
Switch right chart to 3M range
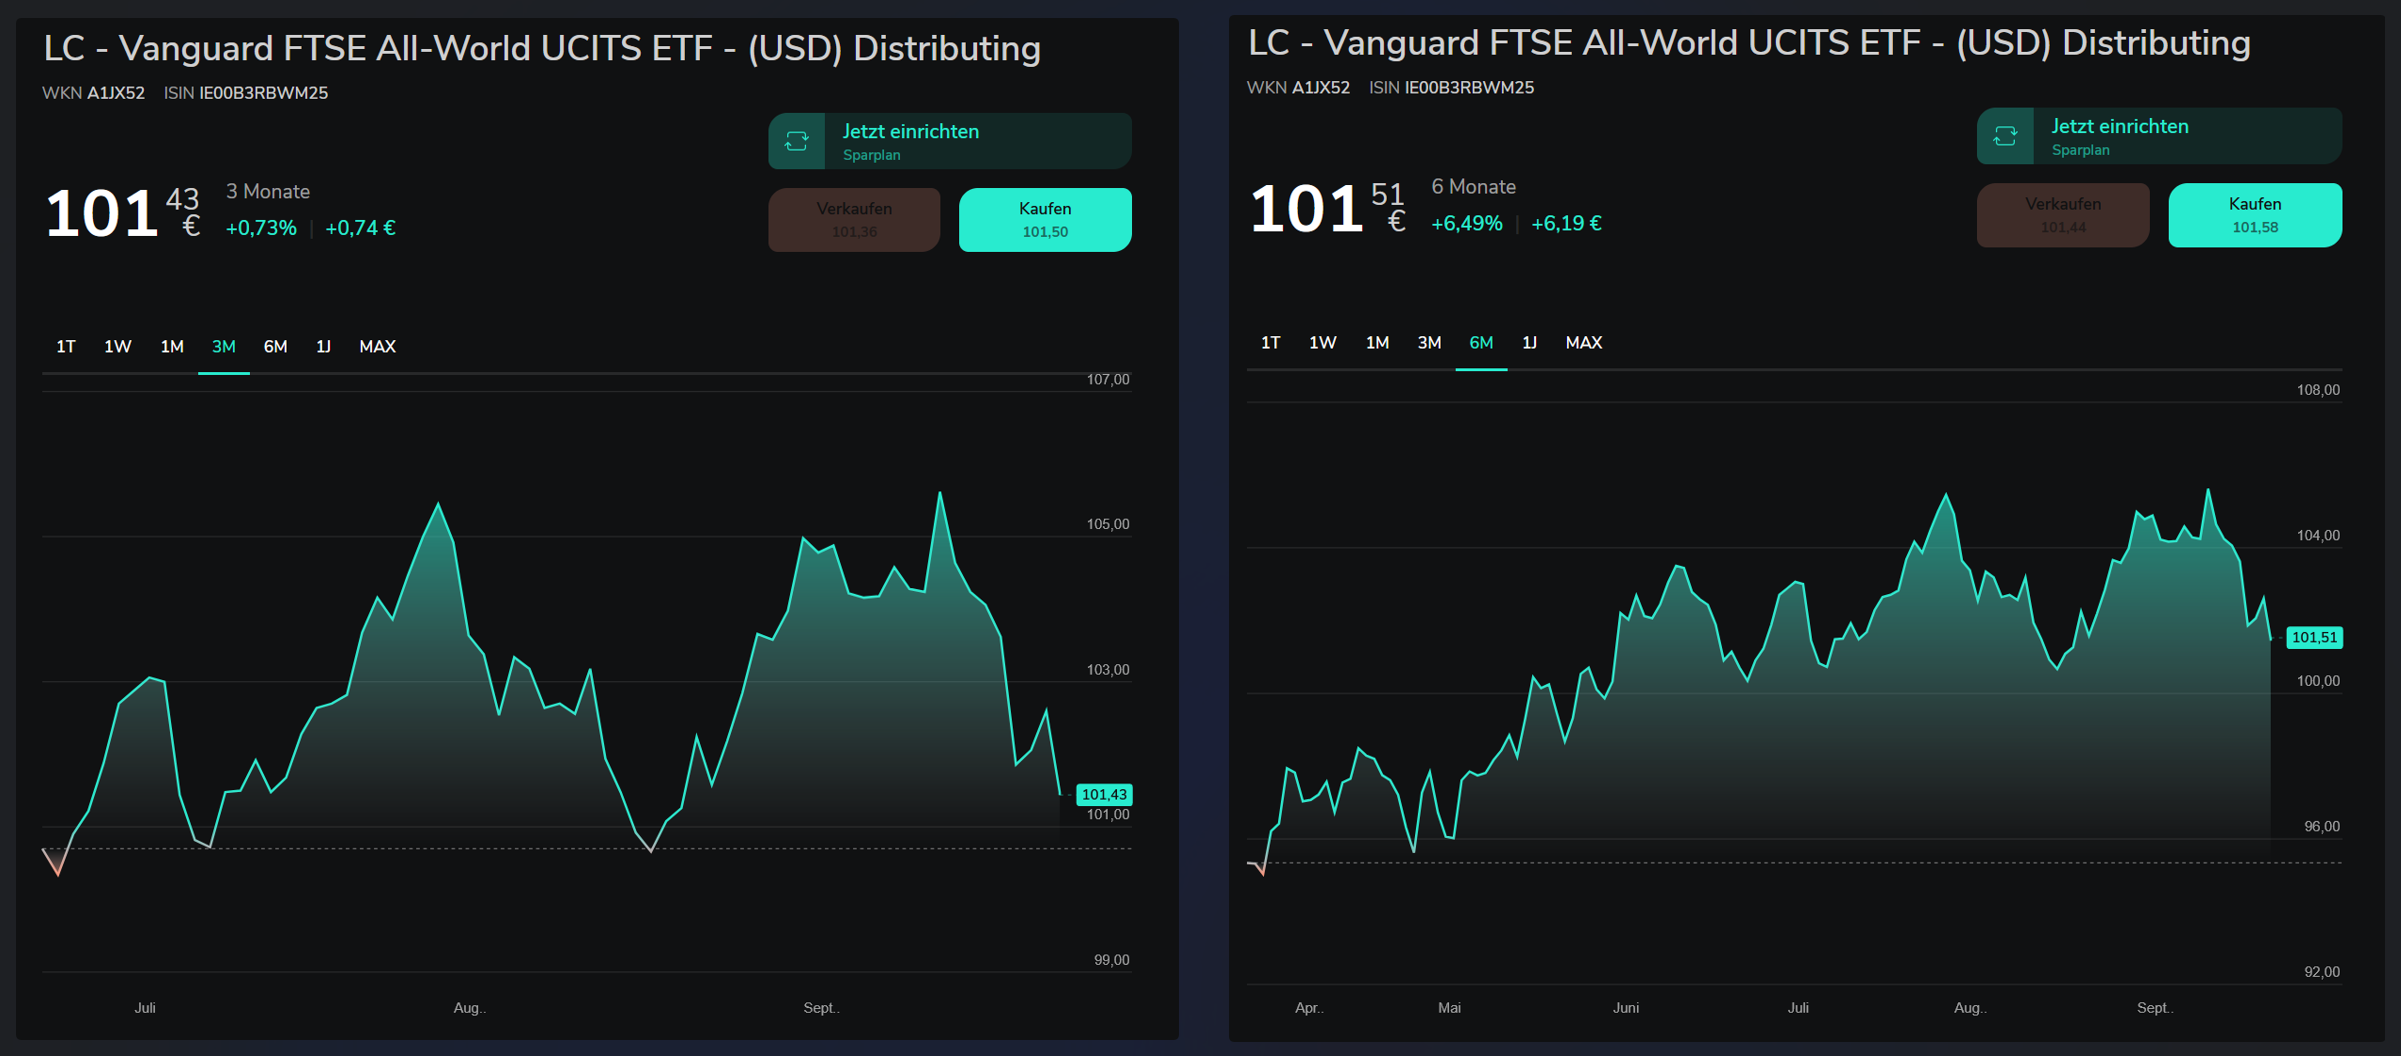tap(1429, 343)
